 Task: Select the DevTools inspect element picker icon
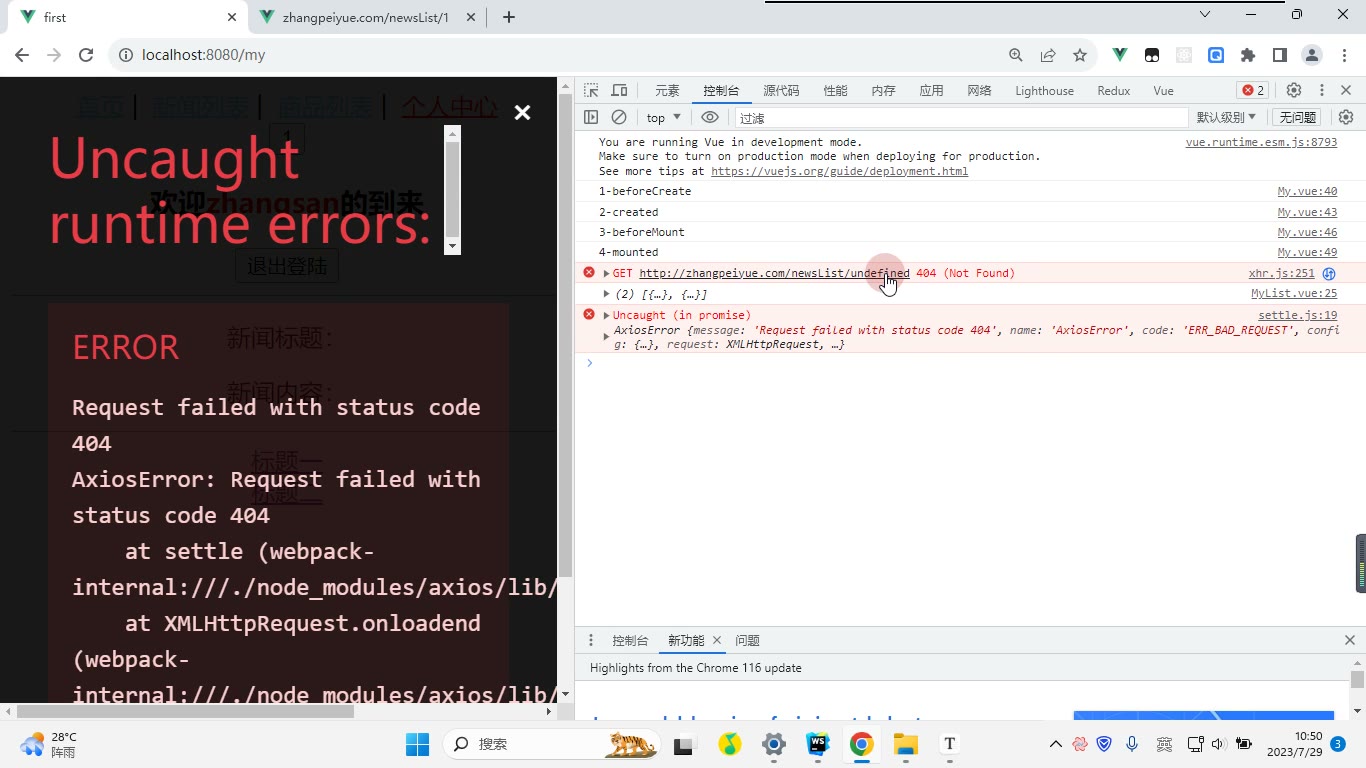tap(591, 90)
